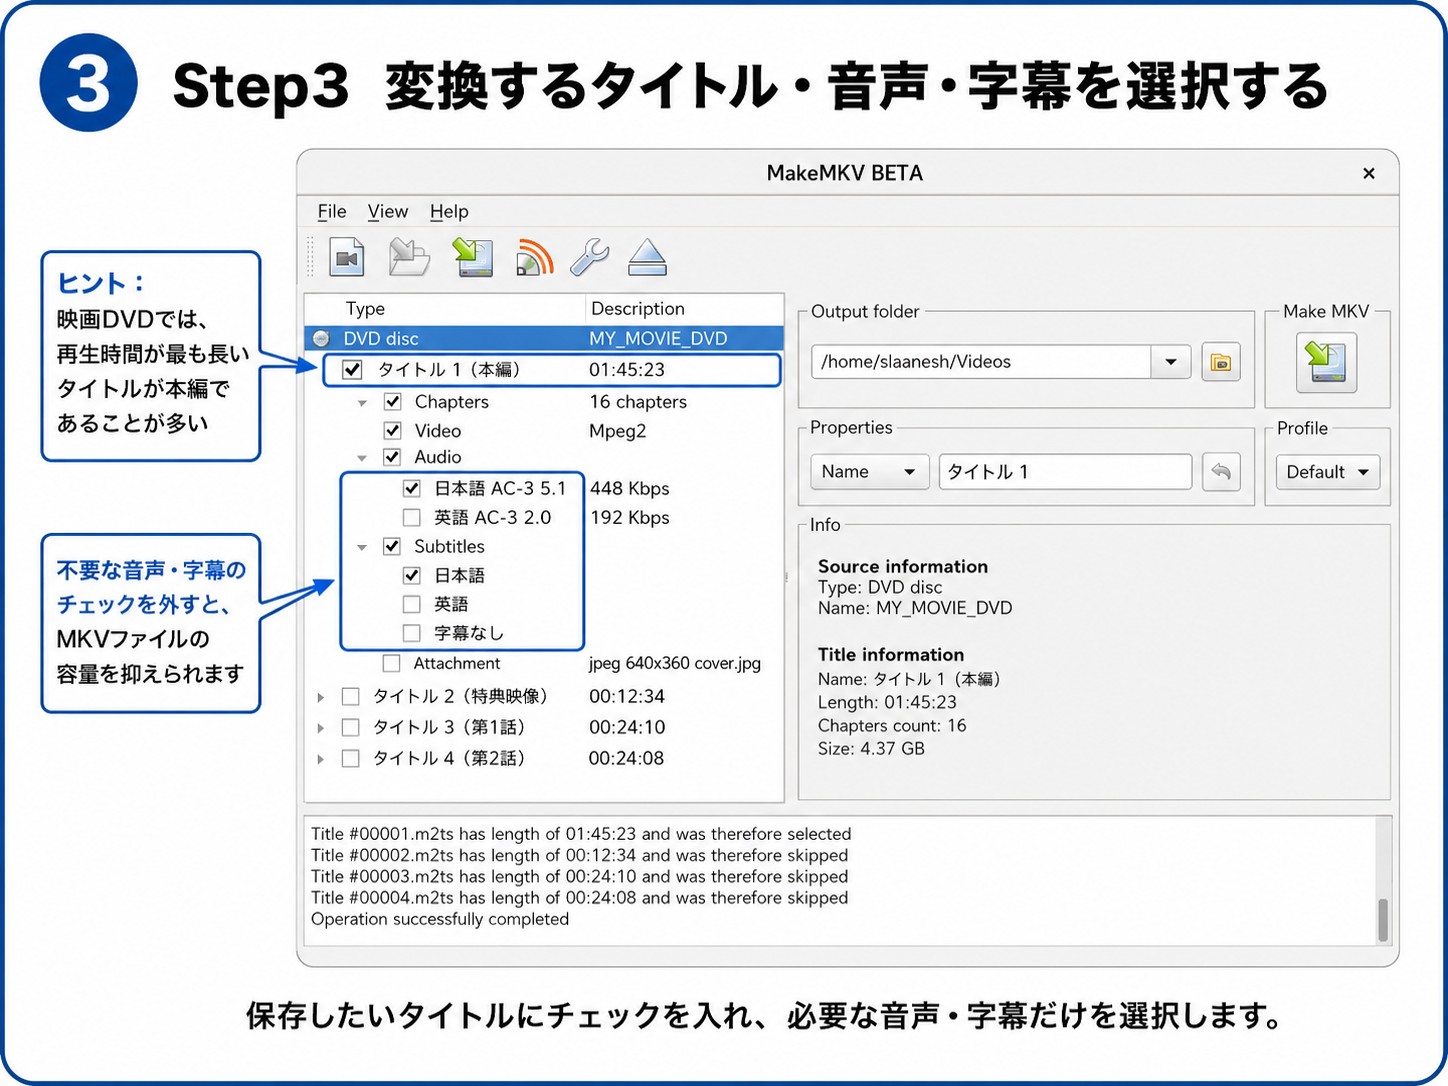Click the stream toolbar icon

click(x=535, y=258)
